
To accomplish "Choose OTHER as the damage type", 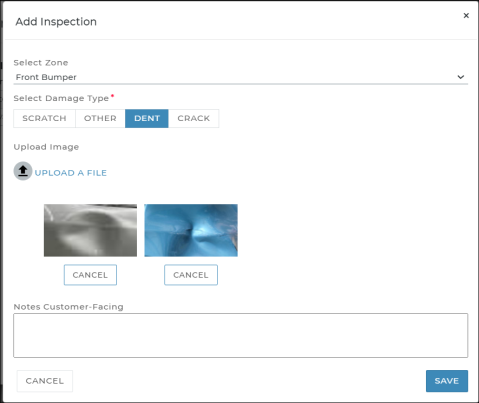I will (x=100, y=118).
